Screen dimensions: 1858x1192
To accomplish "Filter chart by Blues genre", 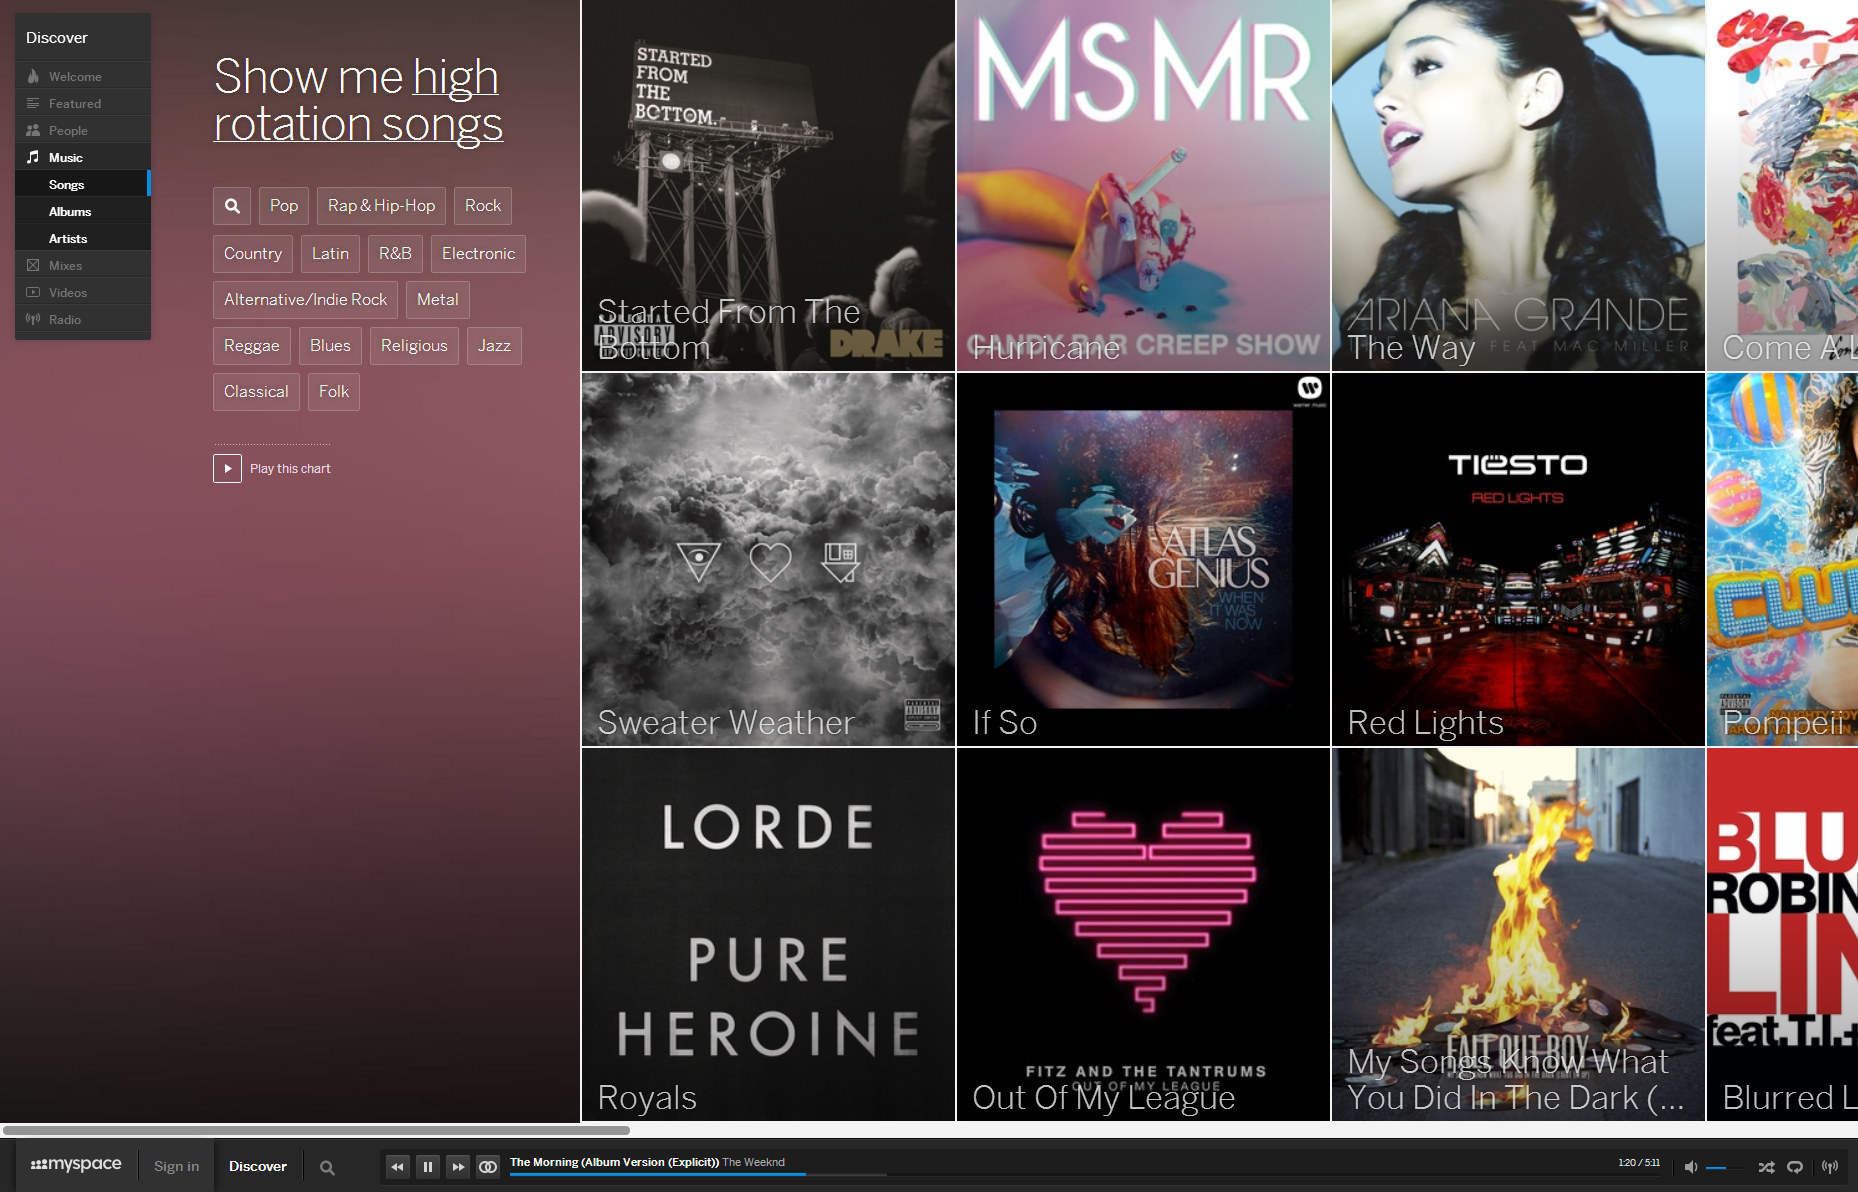I will click(330, 346).
